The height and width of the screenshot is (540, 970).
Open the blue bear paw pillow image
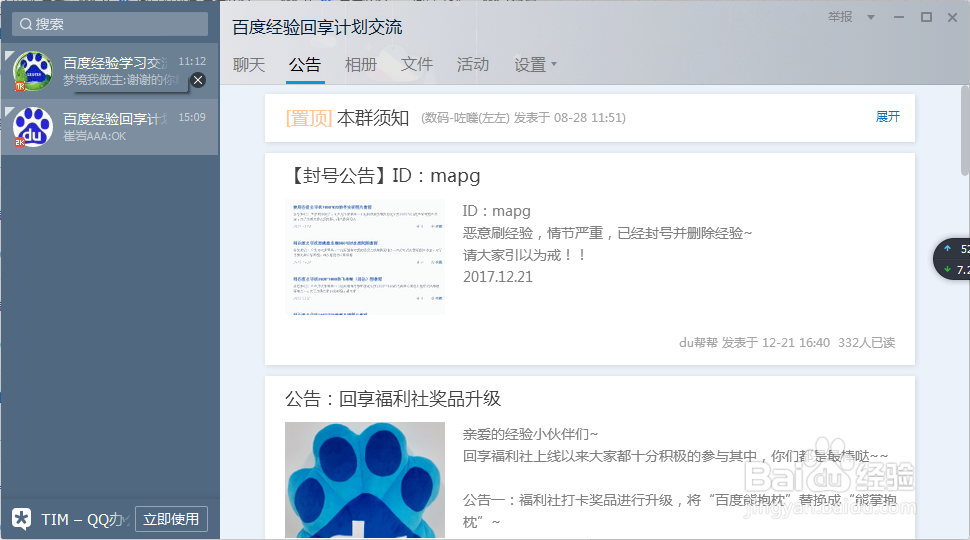pyautogui.click(x=365, y=480)
